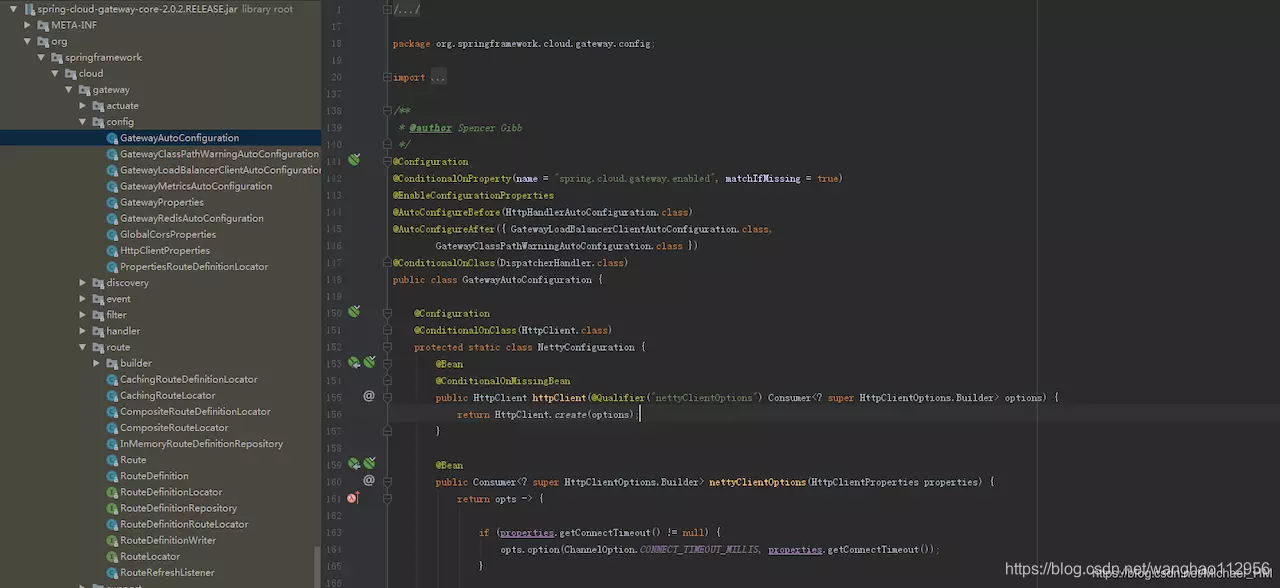
Task: Click the @author tag in the Javadoc
Action: 430,128
